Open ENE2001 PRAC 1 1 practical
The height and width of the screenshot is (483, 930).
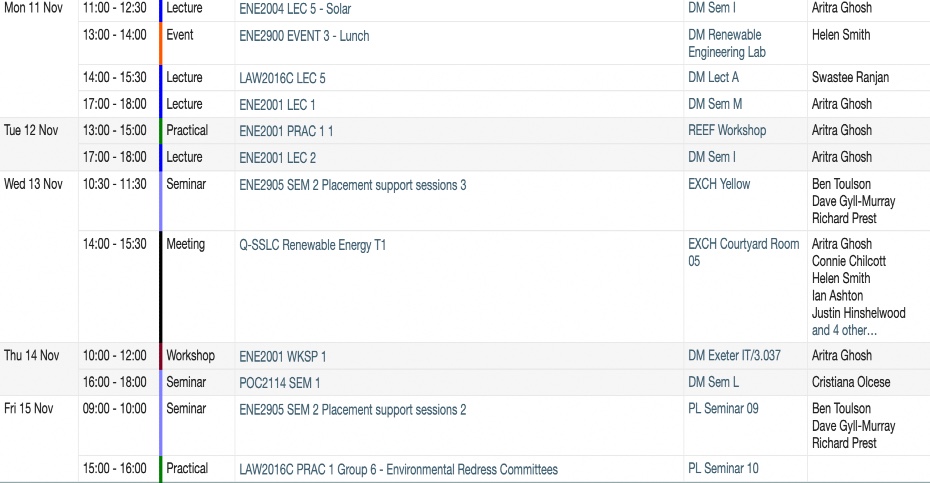coord(286,131)
